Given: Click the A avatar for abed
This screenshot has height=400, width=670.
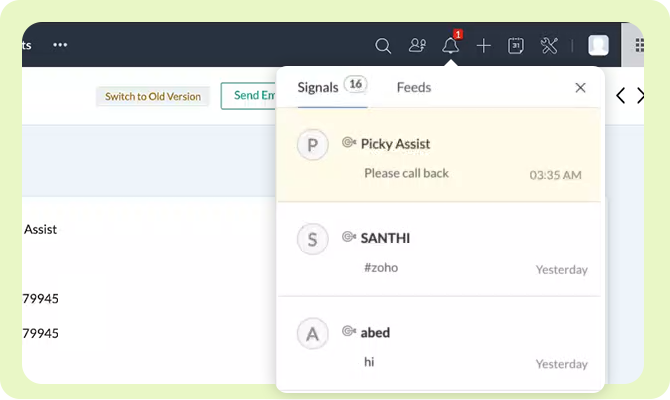Looking at the screenshot, I should pos(313,333).
